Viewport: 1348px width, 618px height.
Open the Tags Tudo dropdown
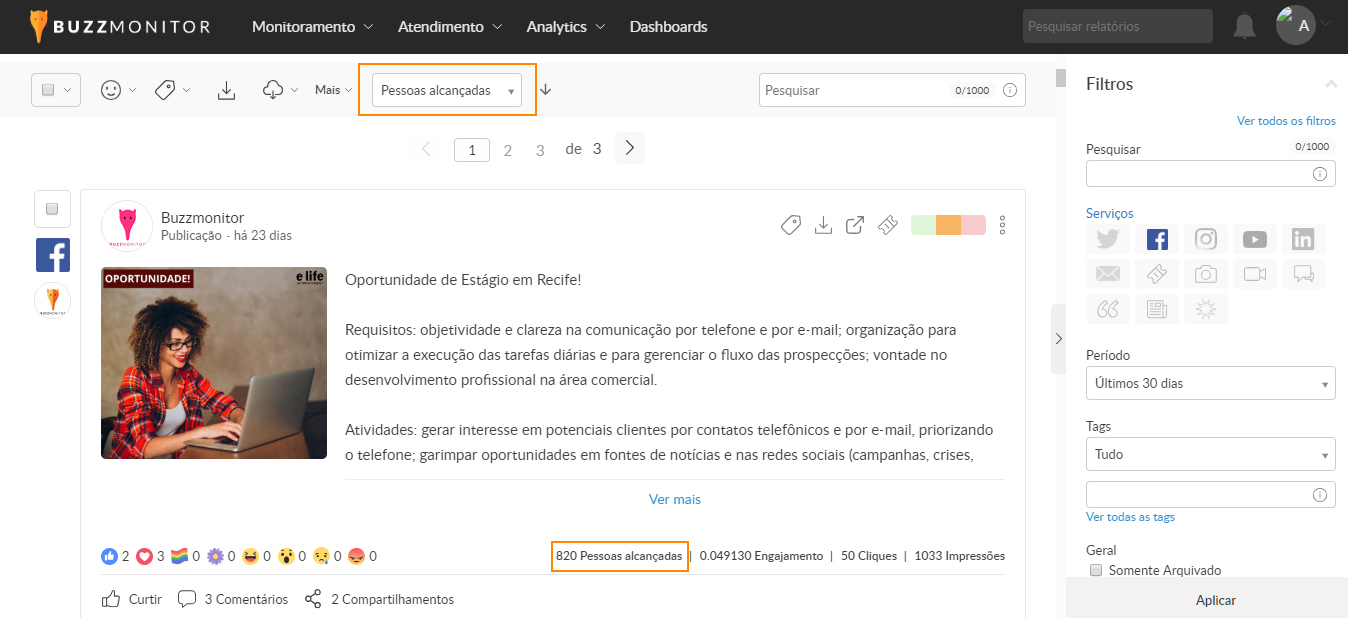[x=1210, y=454]
